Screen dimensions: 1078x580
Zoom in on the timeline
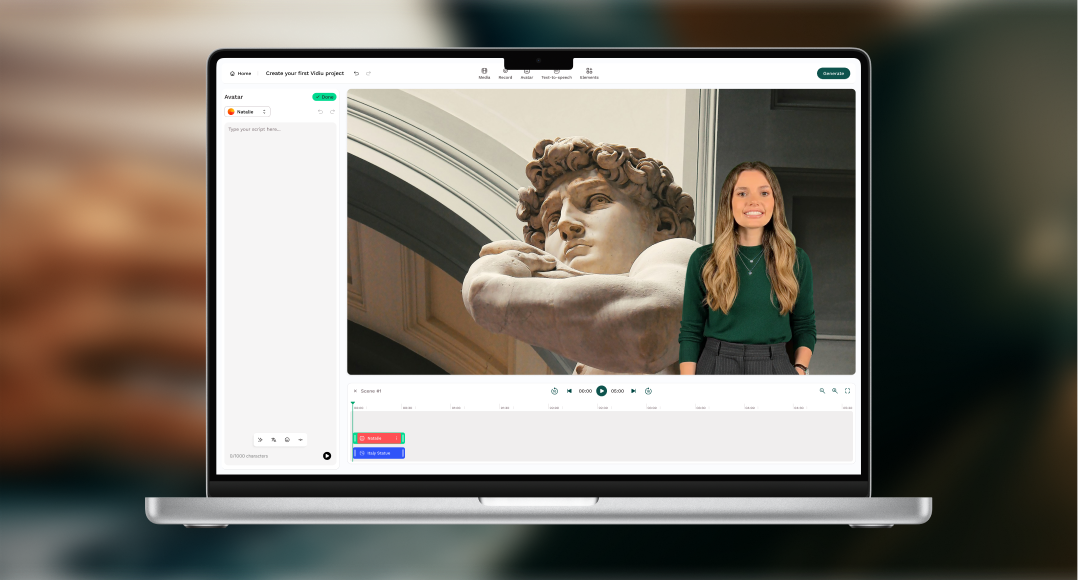[835, 391]
